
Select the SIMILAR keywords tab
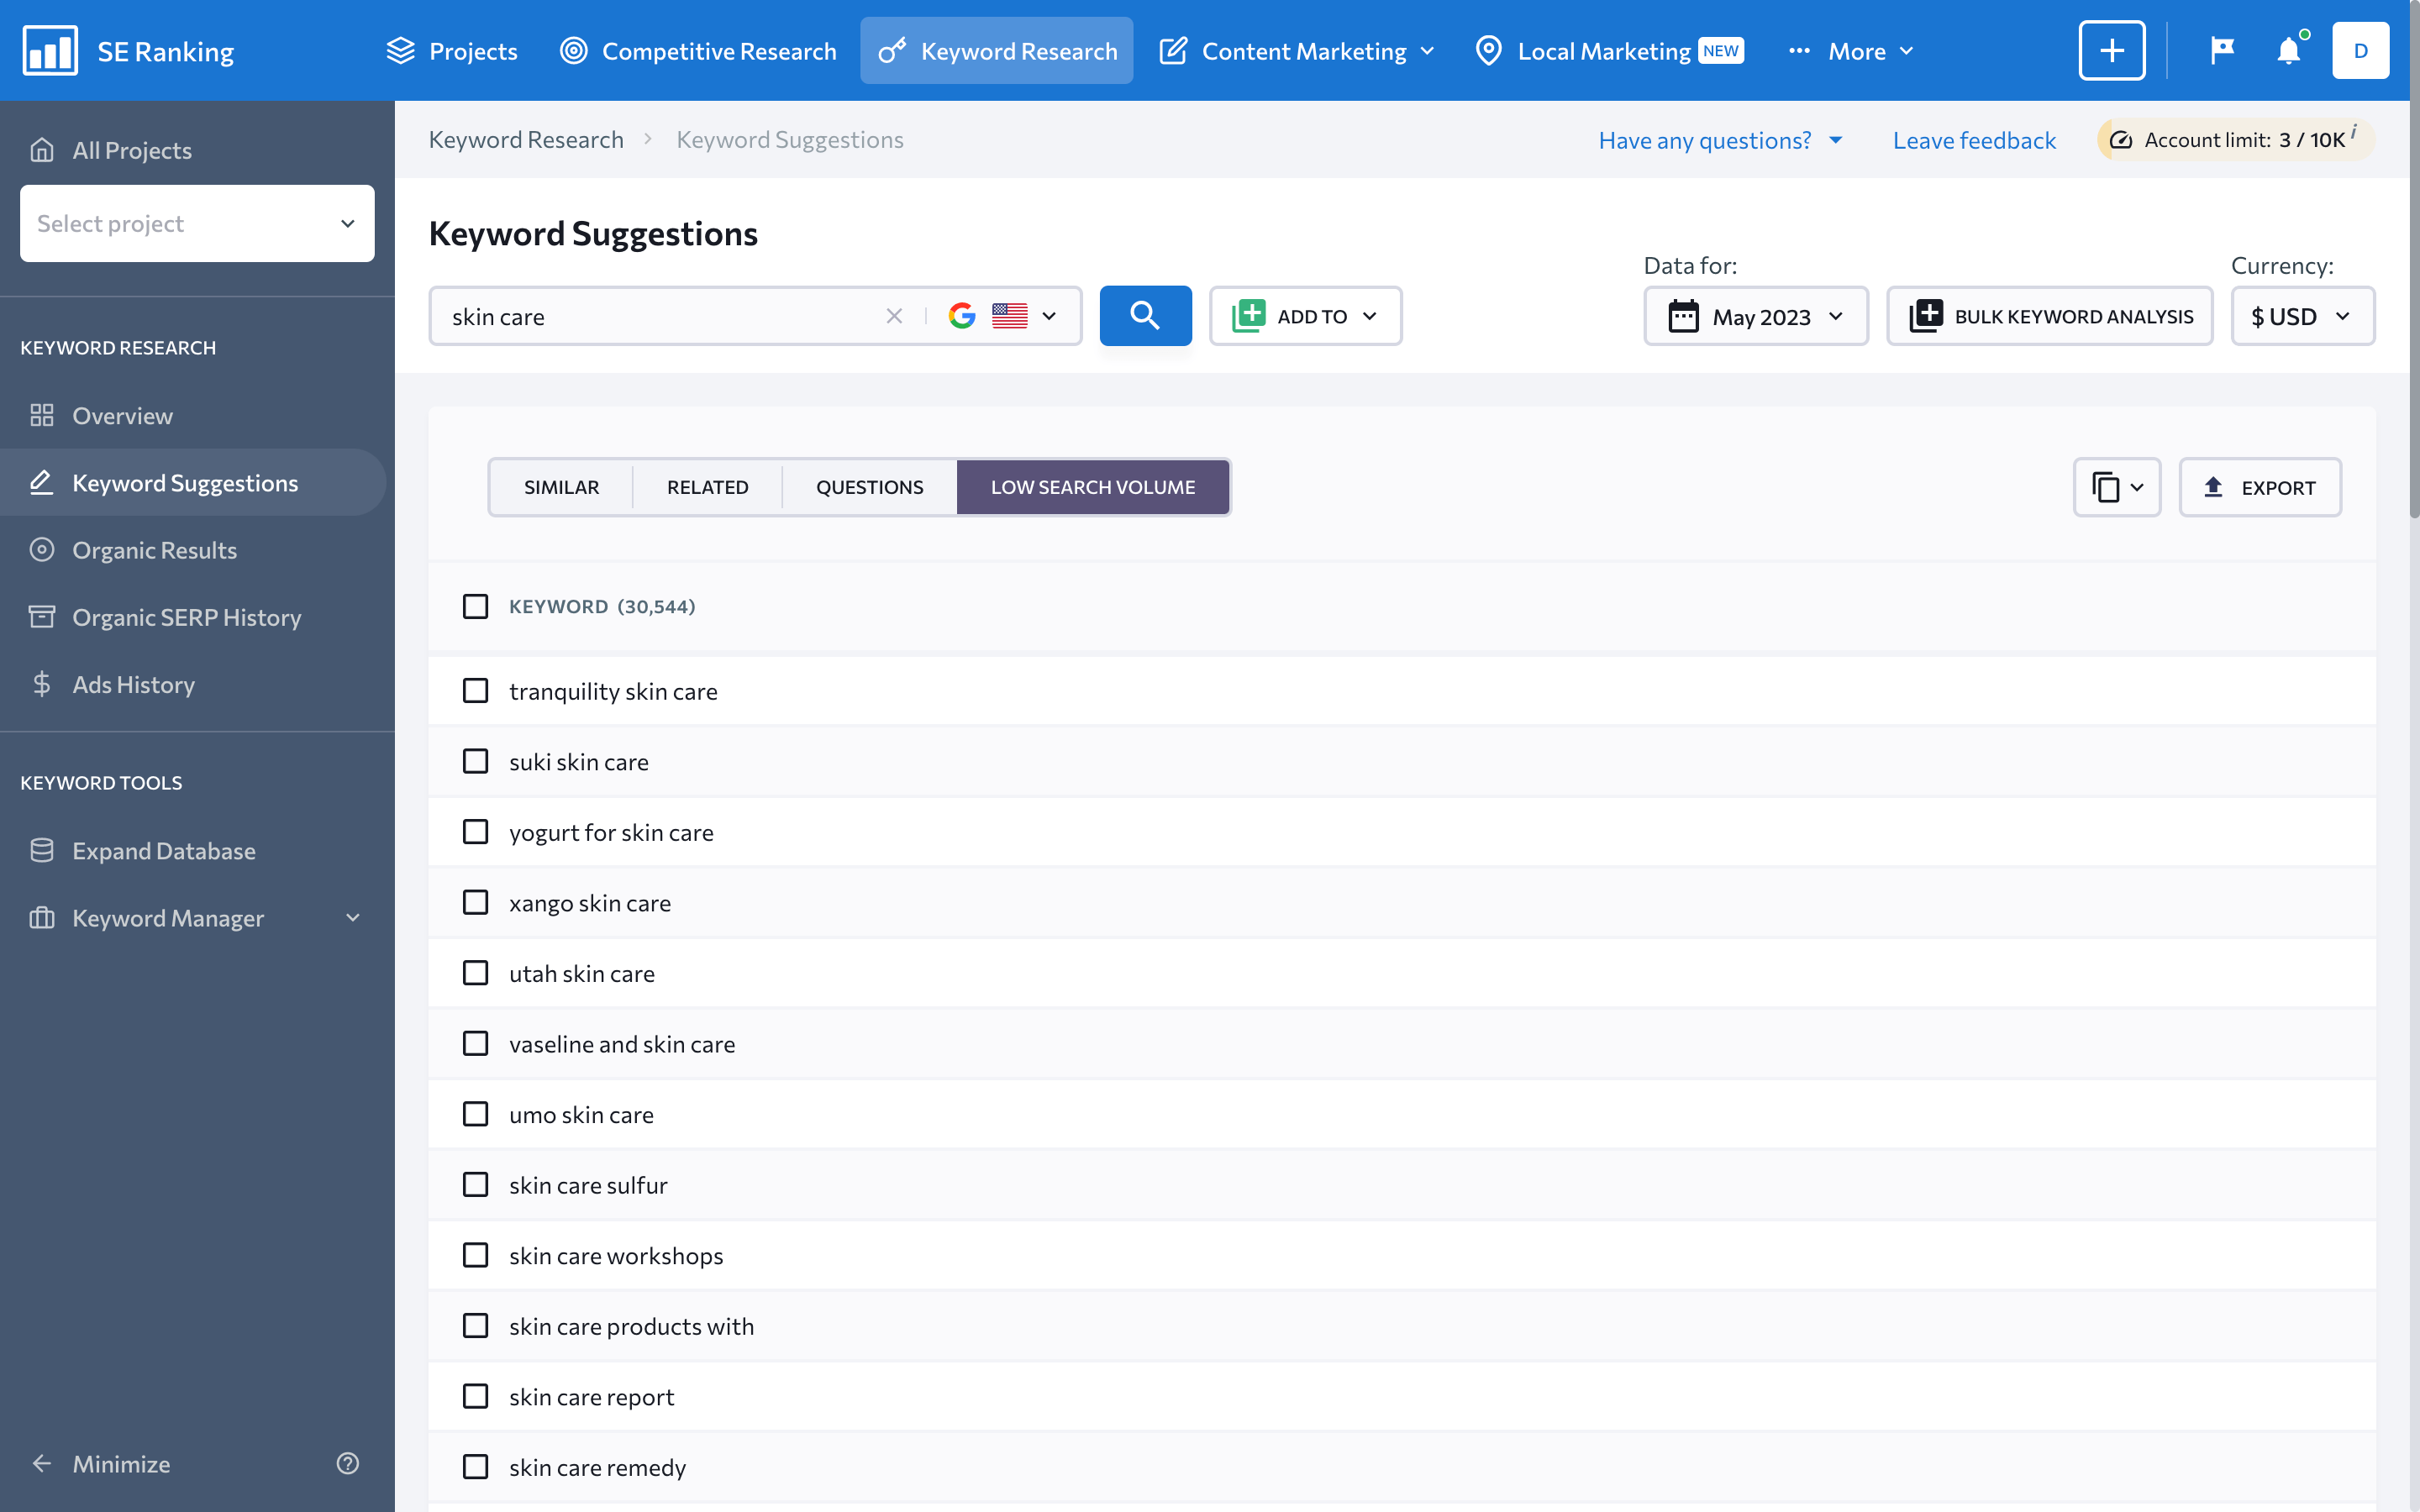561,486
